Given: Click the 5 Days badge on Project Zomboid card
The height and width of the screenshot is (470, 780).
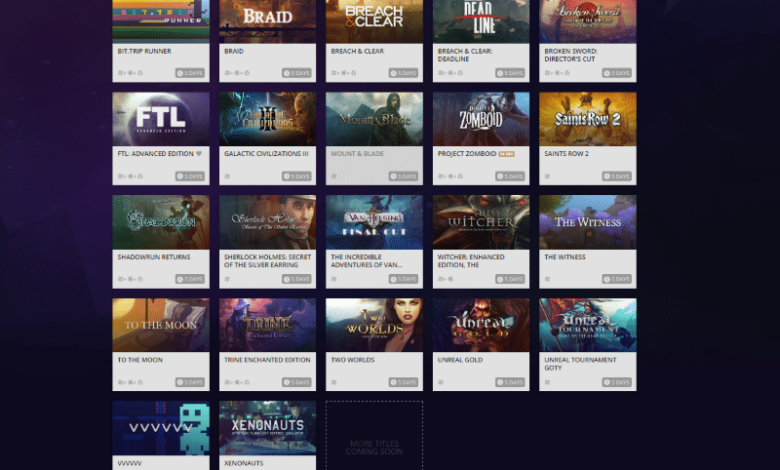Looking at the screenshot, I should 510,176.
